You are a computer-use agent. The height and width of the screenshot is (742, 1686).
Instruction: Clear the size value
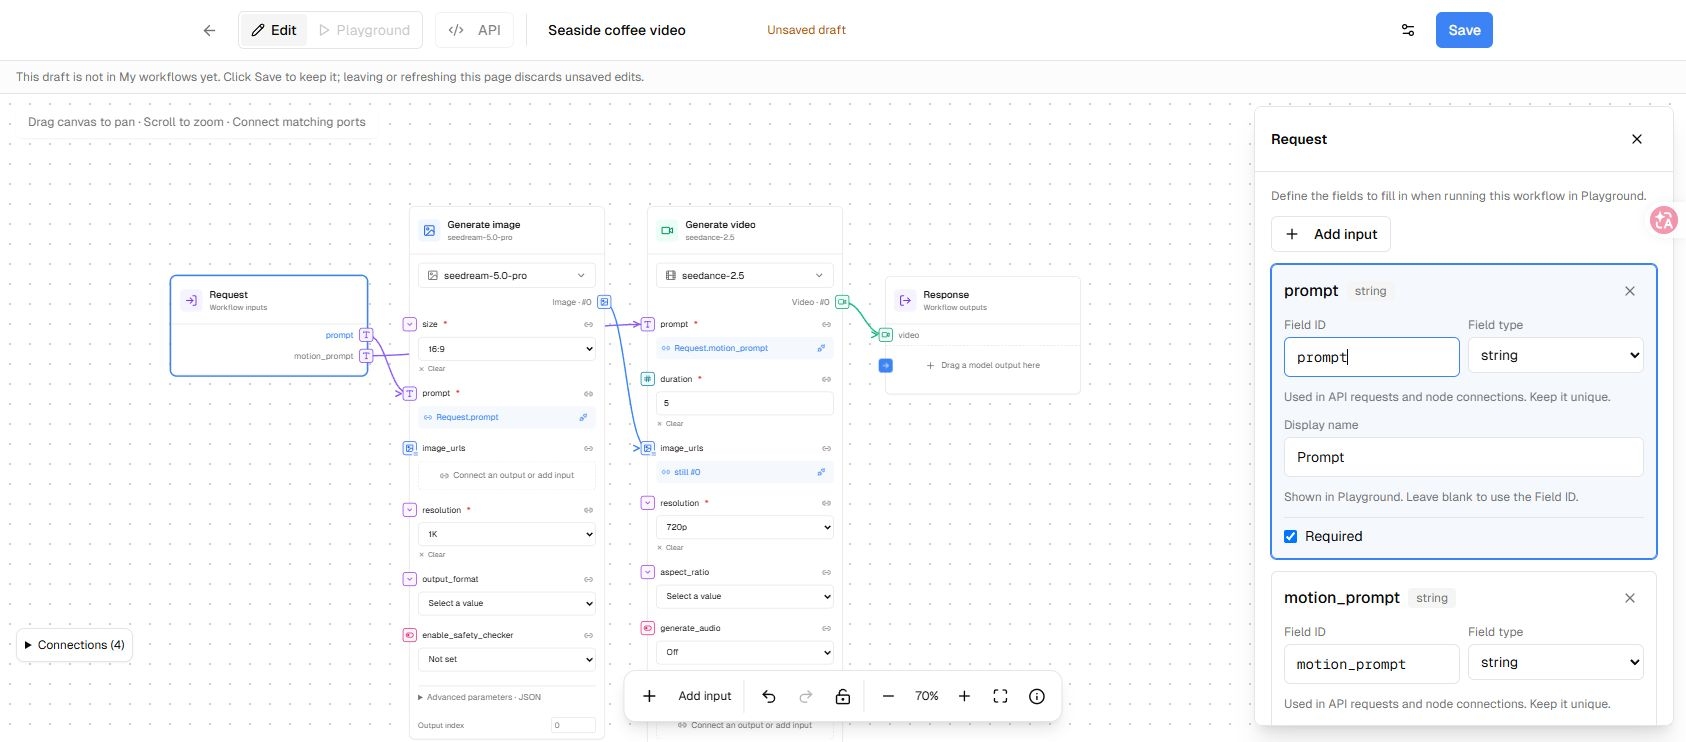[x=432, y=369]
